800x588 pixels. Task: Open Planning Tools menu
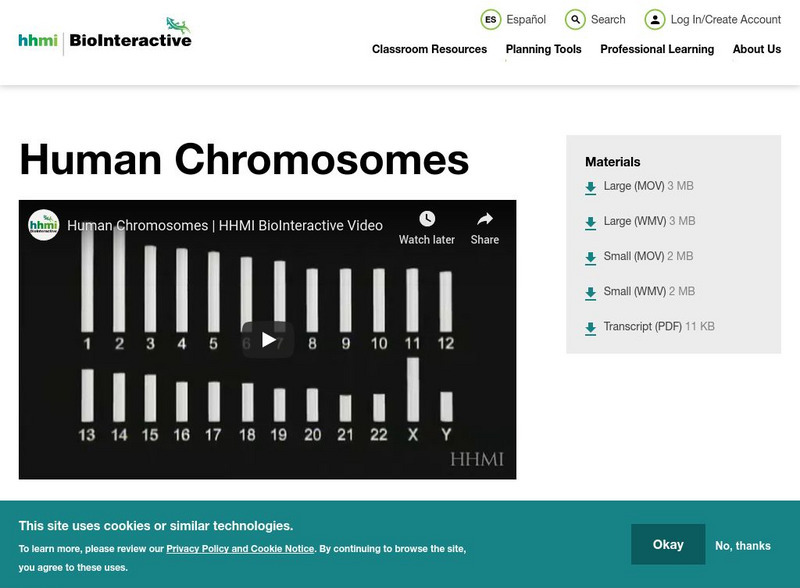[543, 49]
